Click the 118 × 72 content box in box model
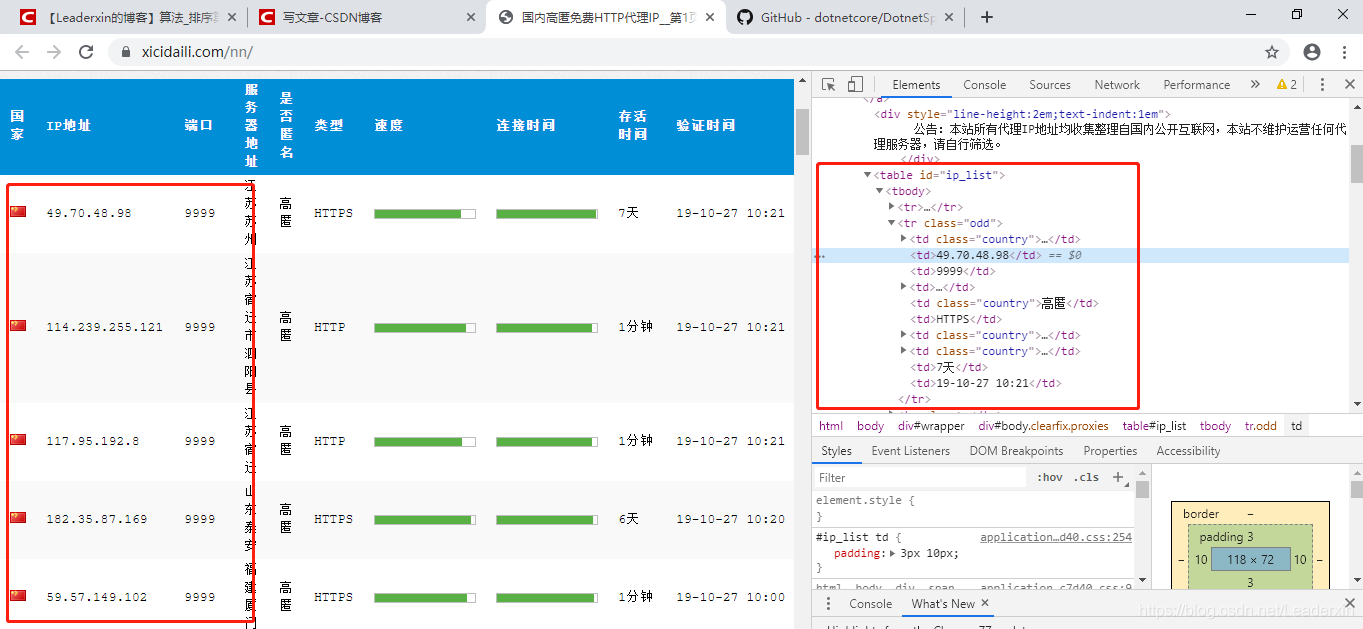 tap(1250, 560)
